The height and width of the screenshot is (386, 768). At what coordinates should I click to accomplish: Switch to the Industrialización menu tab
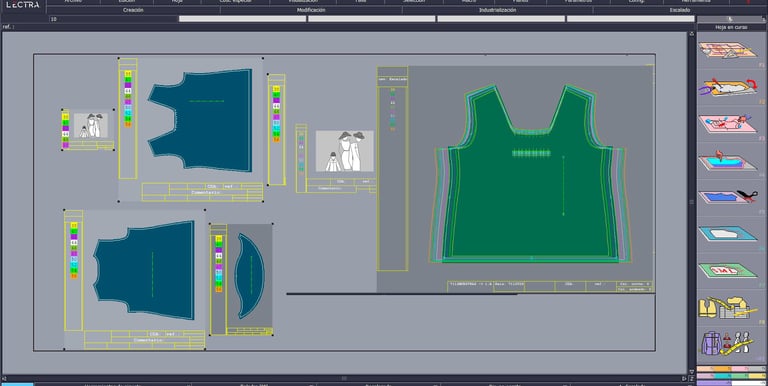[497, 10]
